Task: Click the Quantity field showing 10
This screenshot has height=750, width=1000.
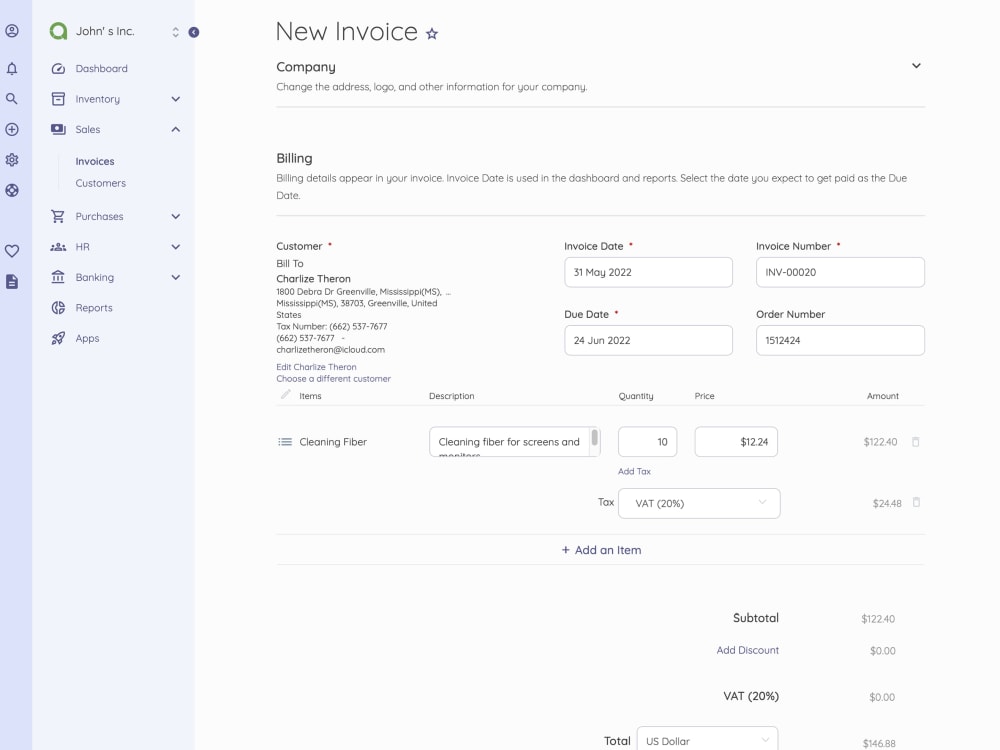Action: coord(647,442)
